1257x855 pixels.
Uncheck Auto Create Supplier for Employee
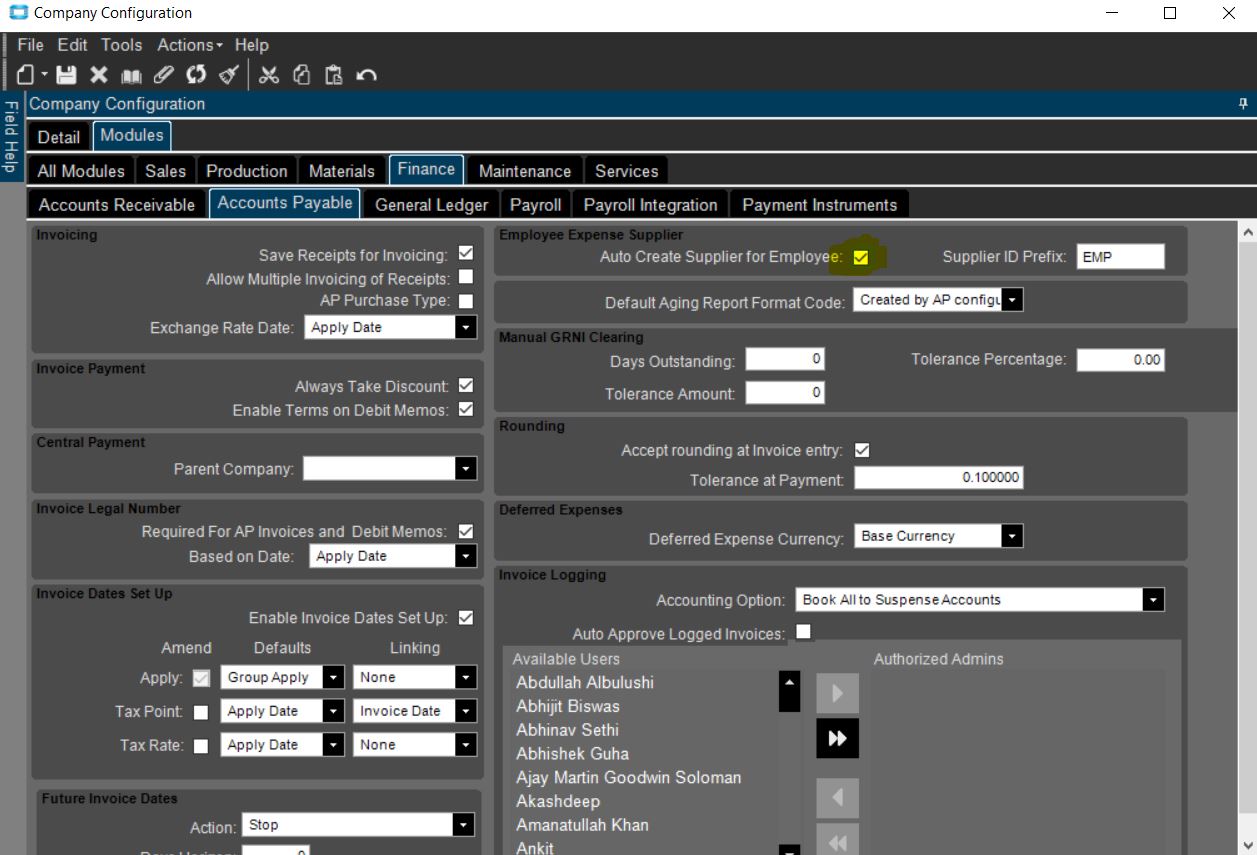(x=861, y=258)
